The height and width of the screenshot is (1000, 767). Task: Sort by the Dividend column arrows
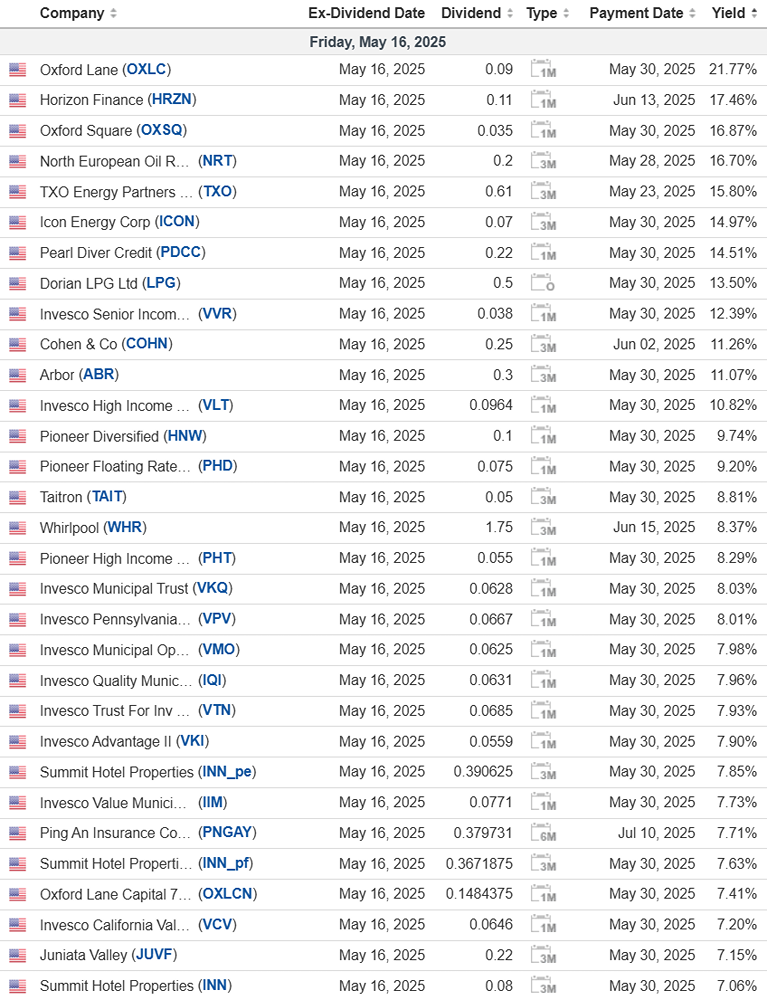point(510,14)
